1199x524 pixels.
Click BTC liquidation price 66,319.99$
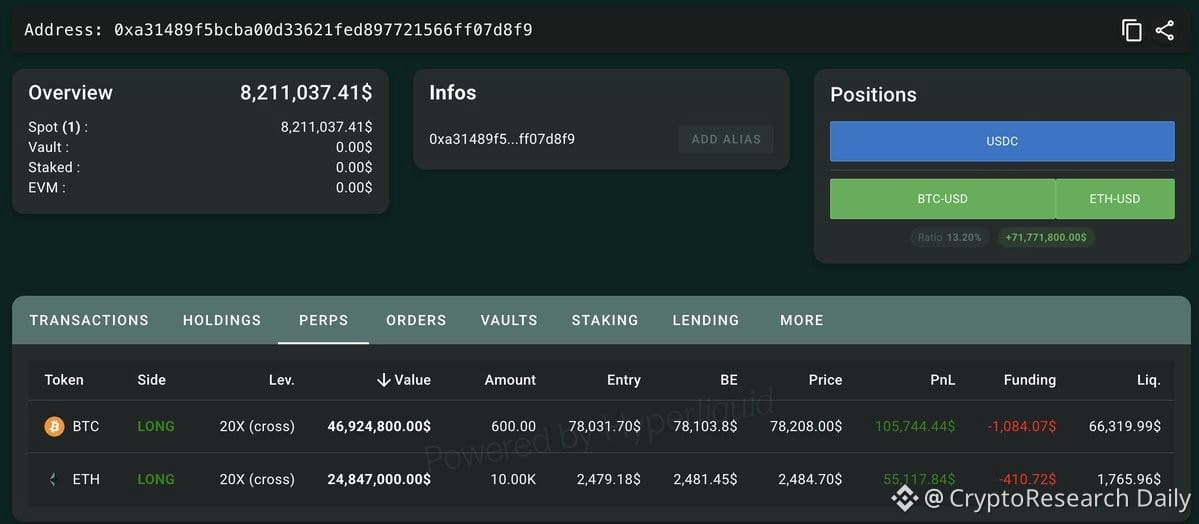point(1125,426)
